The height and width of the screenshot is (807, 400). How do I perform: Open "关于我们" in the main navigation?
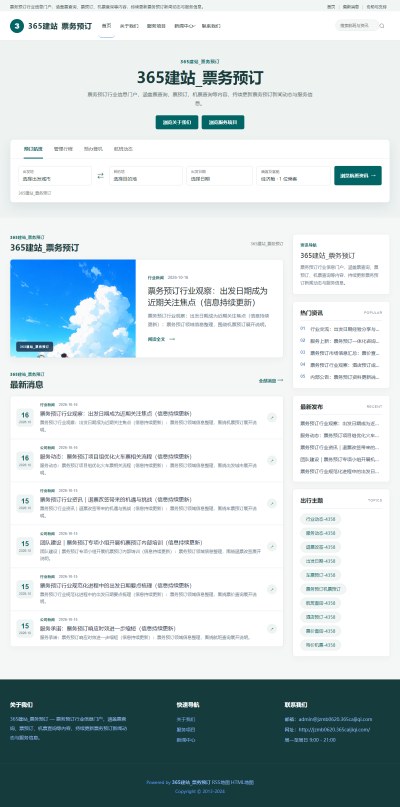(x=129, y=26)
